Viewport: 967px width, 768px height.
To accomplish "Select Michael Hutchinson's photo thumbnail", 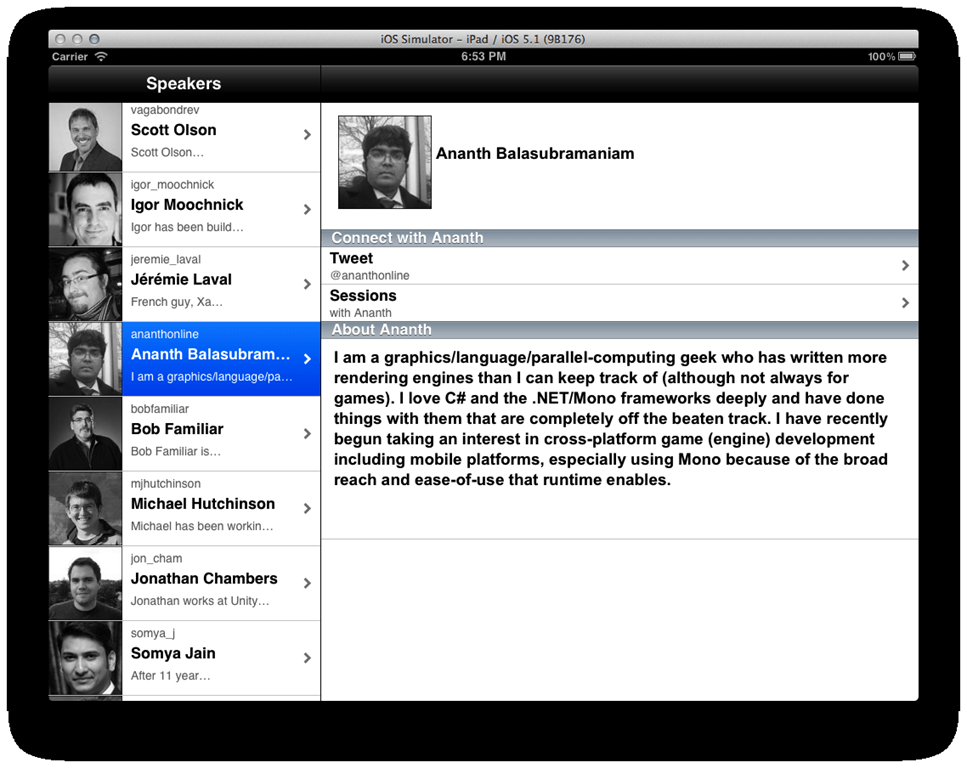I will pos(85,508).
